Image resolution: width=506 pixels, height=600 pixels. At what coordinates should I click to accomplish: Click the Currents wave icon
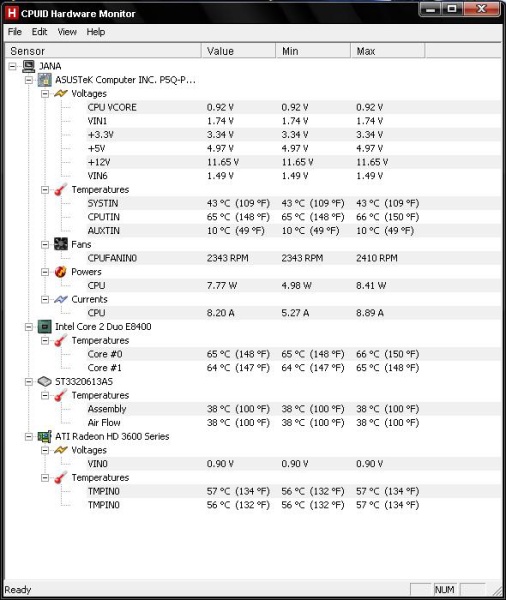pos(61,299)
